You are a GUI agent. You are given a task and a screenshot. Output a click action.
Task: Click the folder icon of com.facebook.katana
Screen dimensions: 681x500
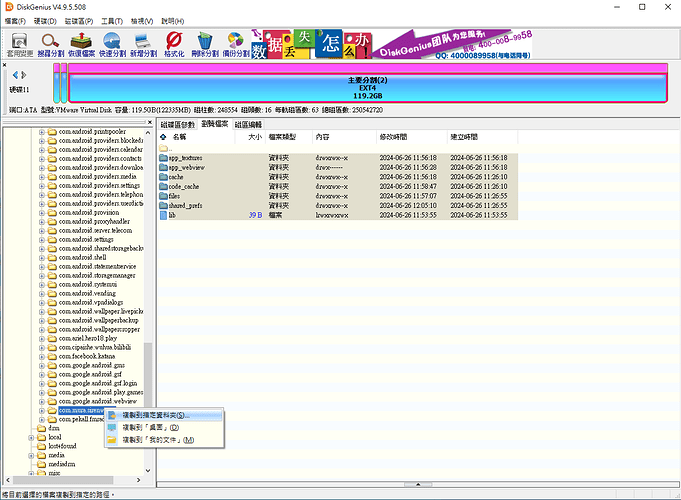[52, 356]
